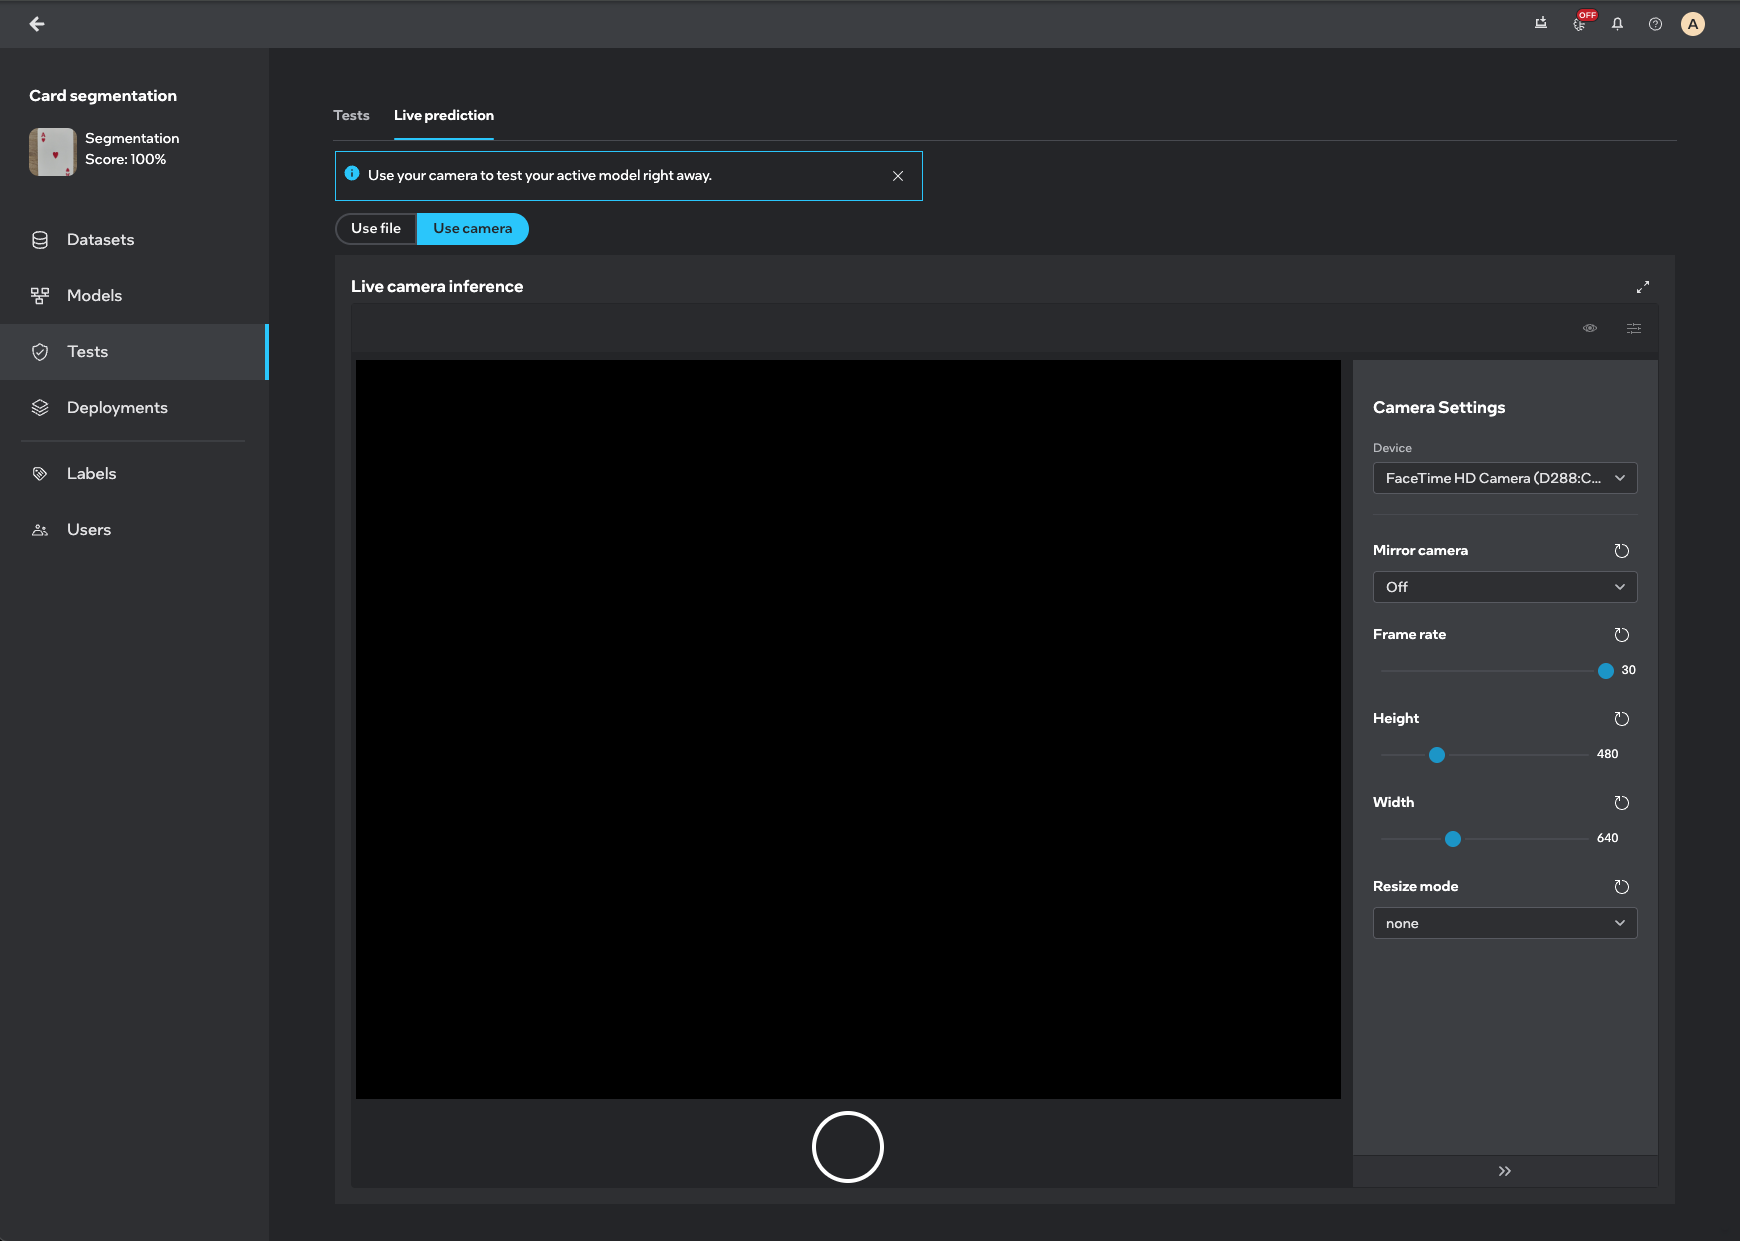The height and width of the screenshot is (1241, 1740).
Task: Go back using the arrow icon
Action: (37, 24)
